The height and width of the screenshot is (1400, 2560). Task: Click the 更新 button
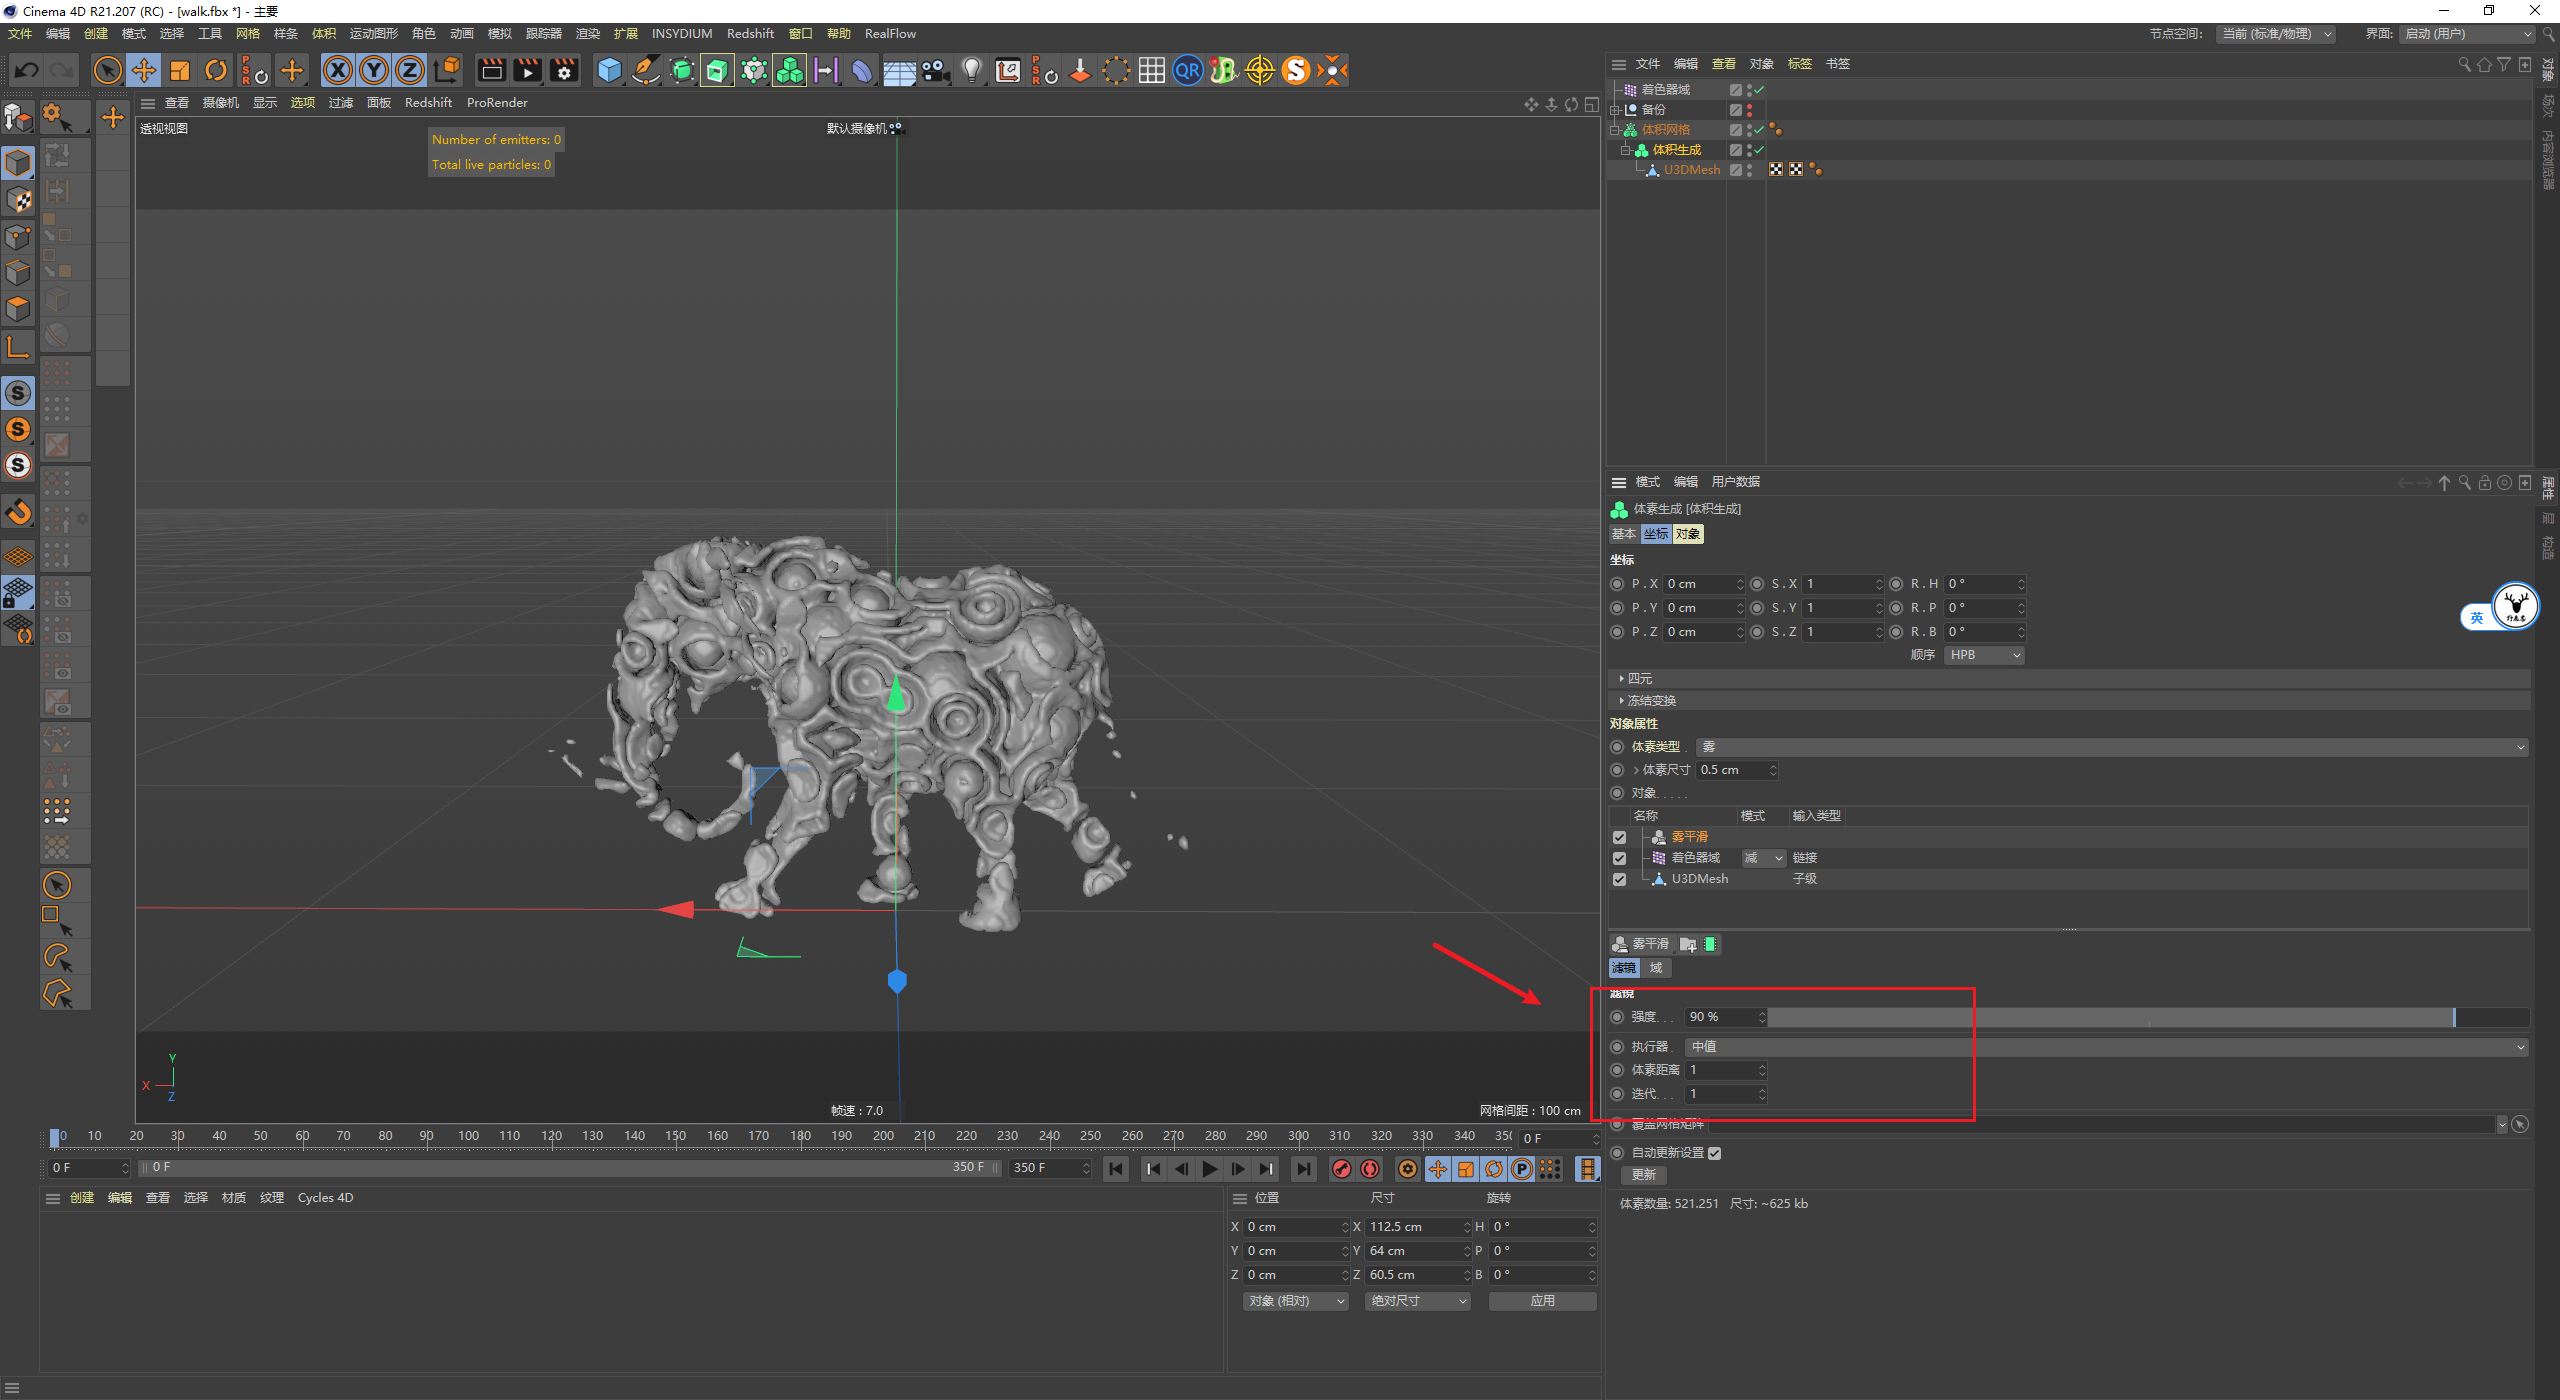[x=1643, y=1175]
